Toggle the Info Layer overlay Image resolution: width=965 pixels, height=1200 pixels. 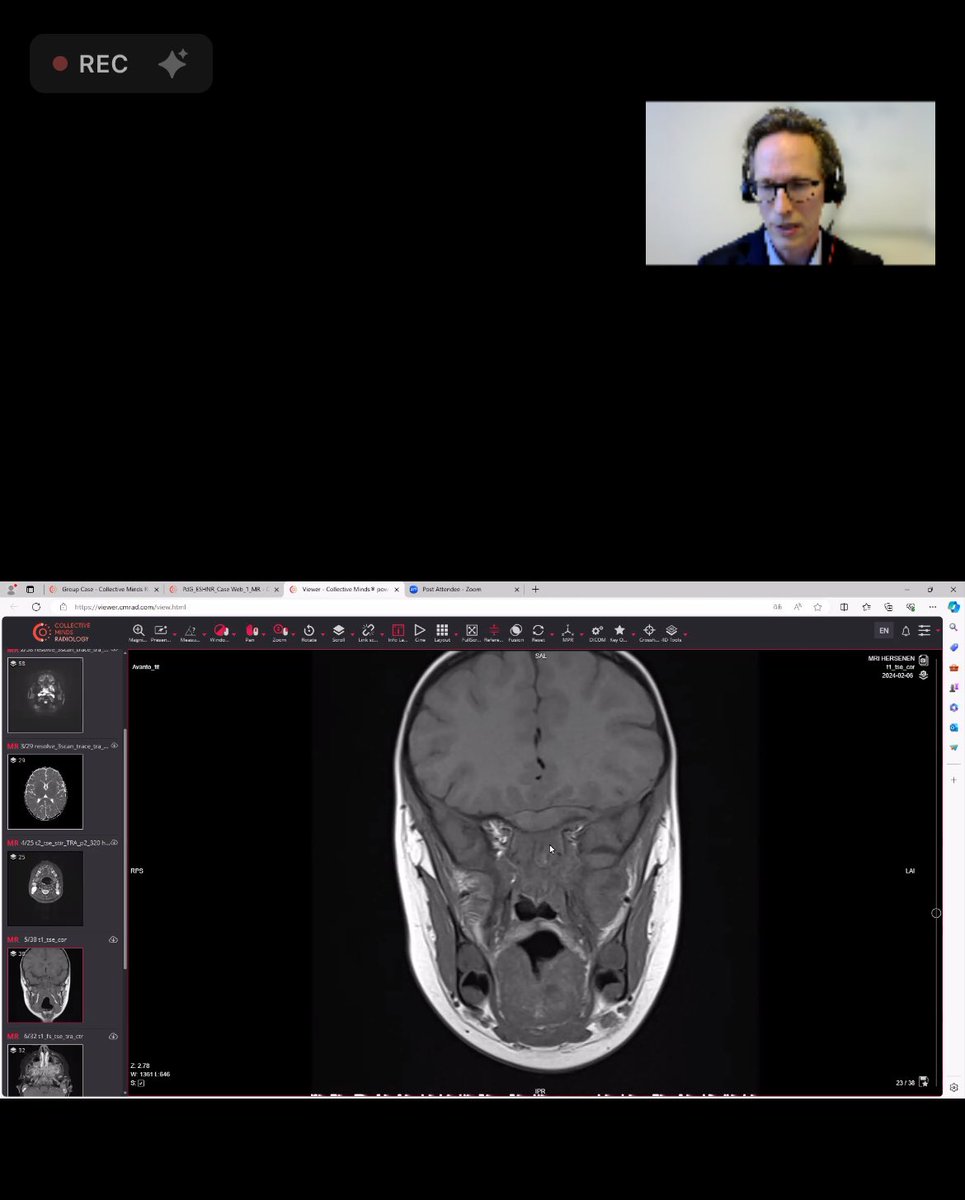397,633
